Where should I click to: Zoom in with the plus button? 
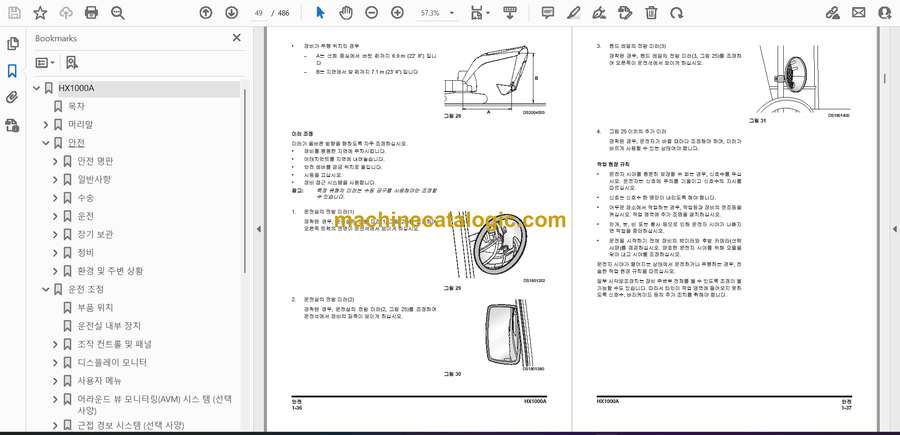point(397,13)
